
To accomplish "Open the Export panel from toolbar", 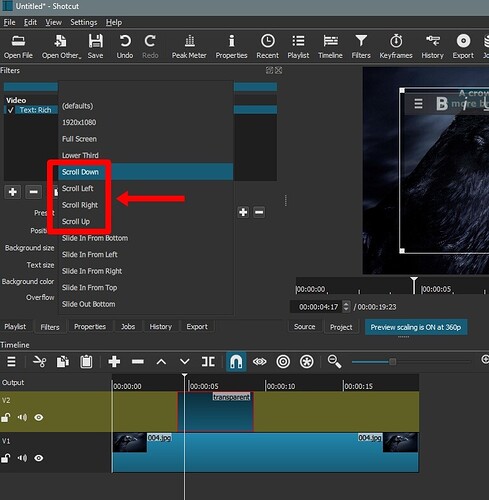I will (x=463, y=47).
